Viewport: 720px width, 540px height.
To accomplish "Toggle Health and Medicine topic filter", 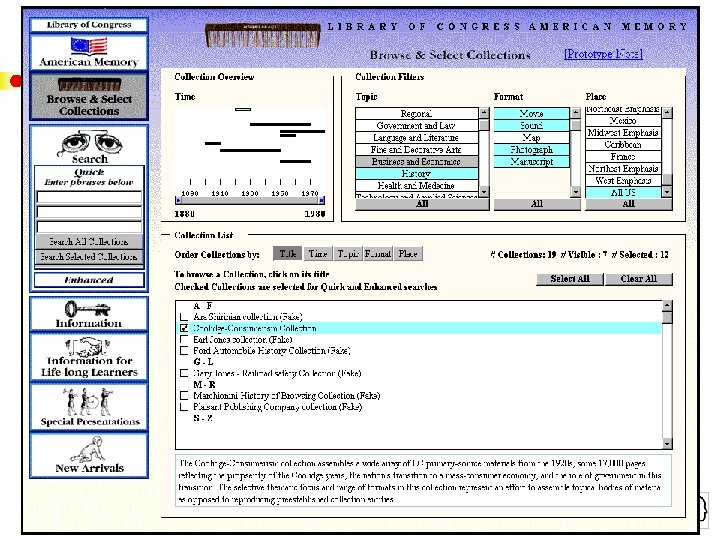I will (416, 186).
